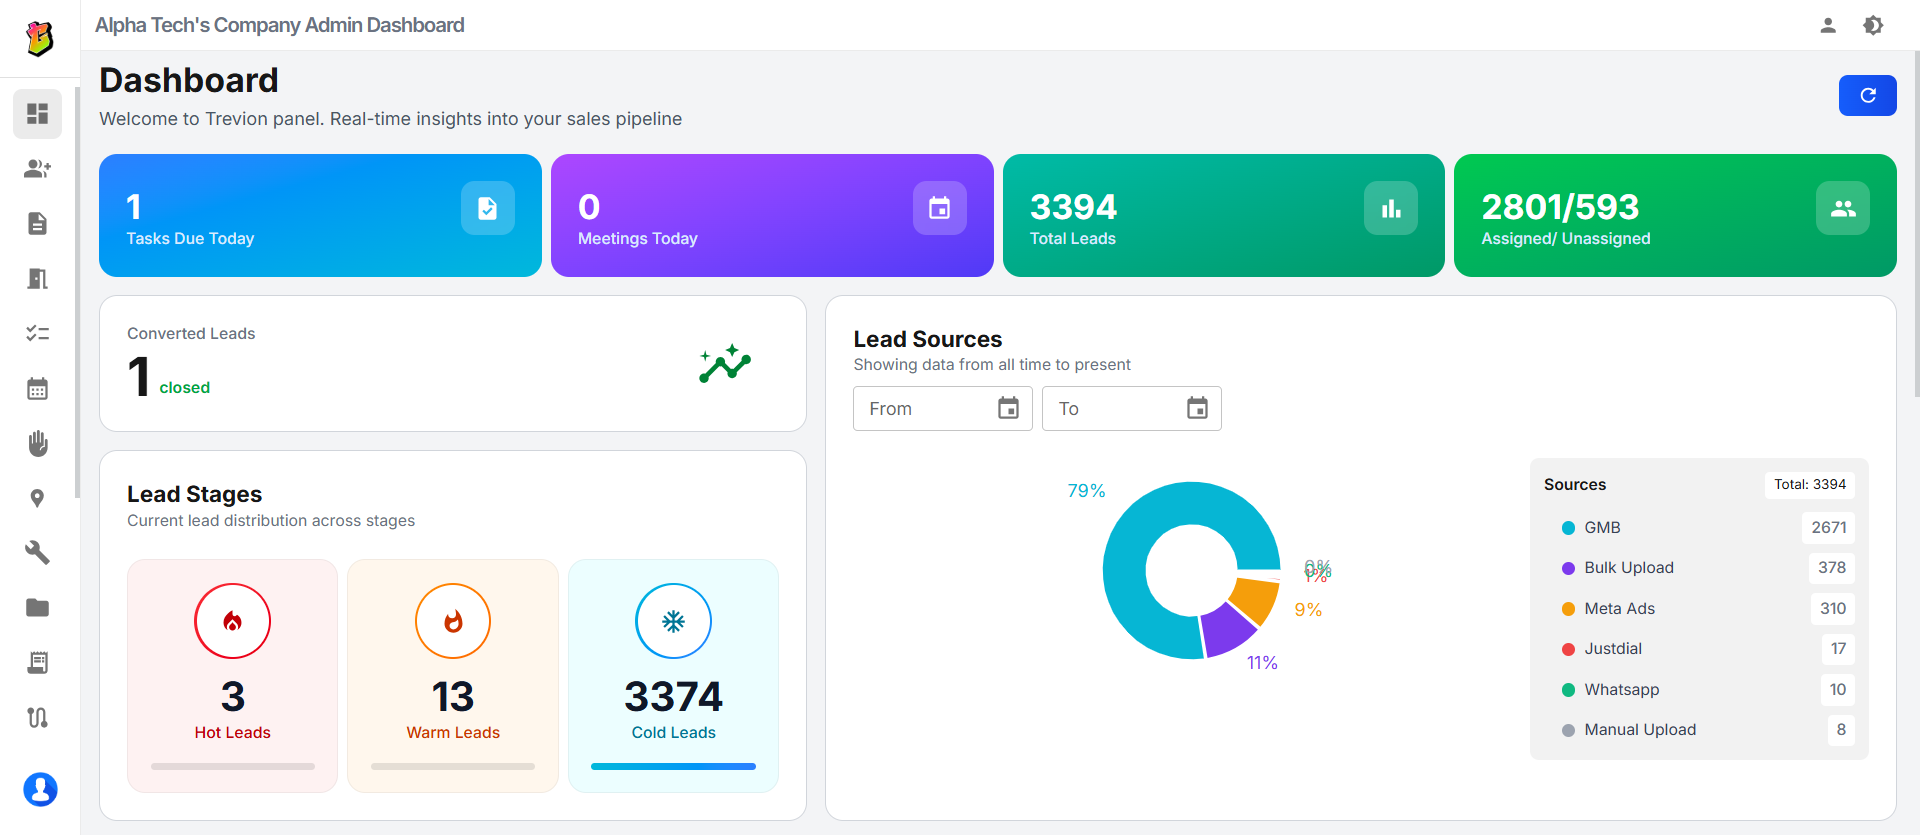This screenshot has width=1920, height=835.
Task: Open the 3394 Total Leads card
Action: pos(1224,215)
